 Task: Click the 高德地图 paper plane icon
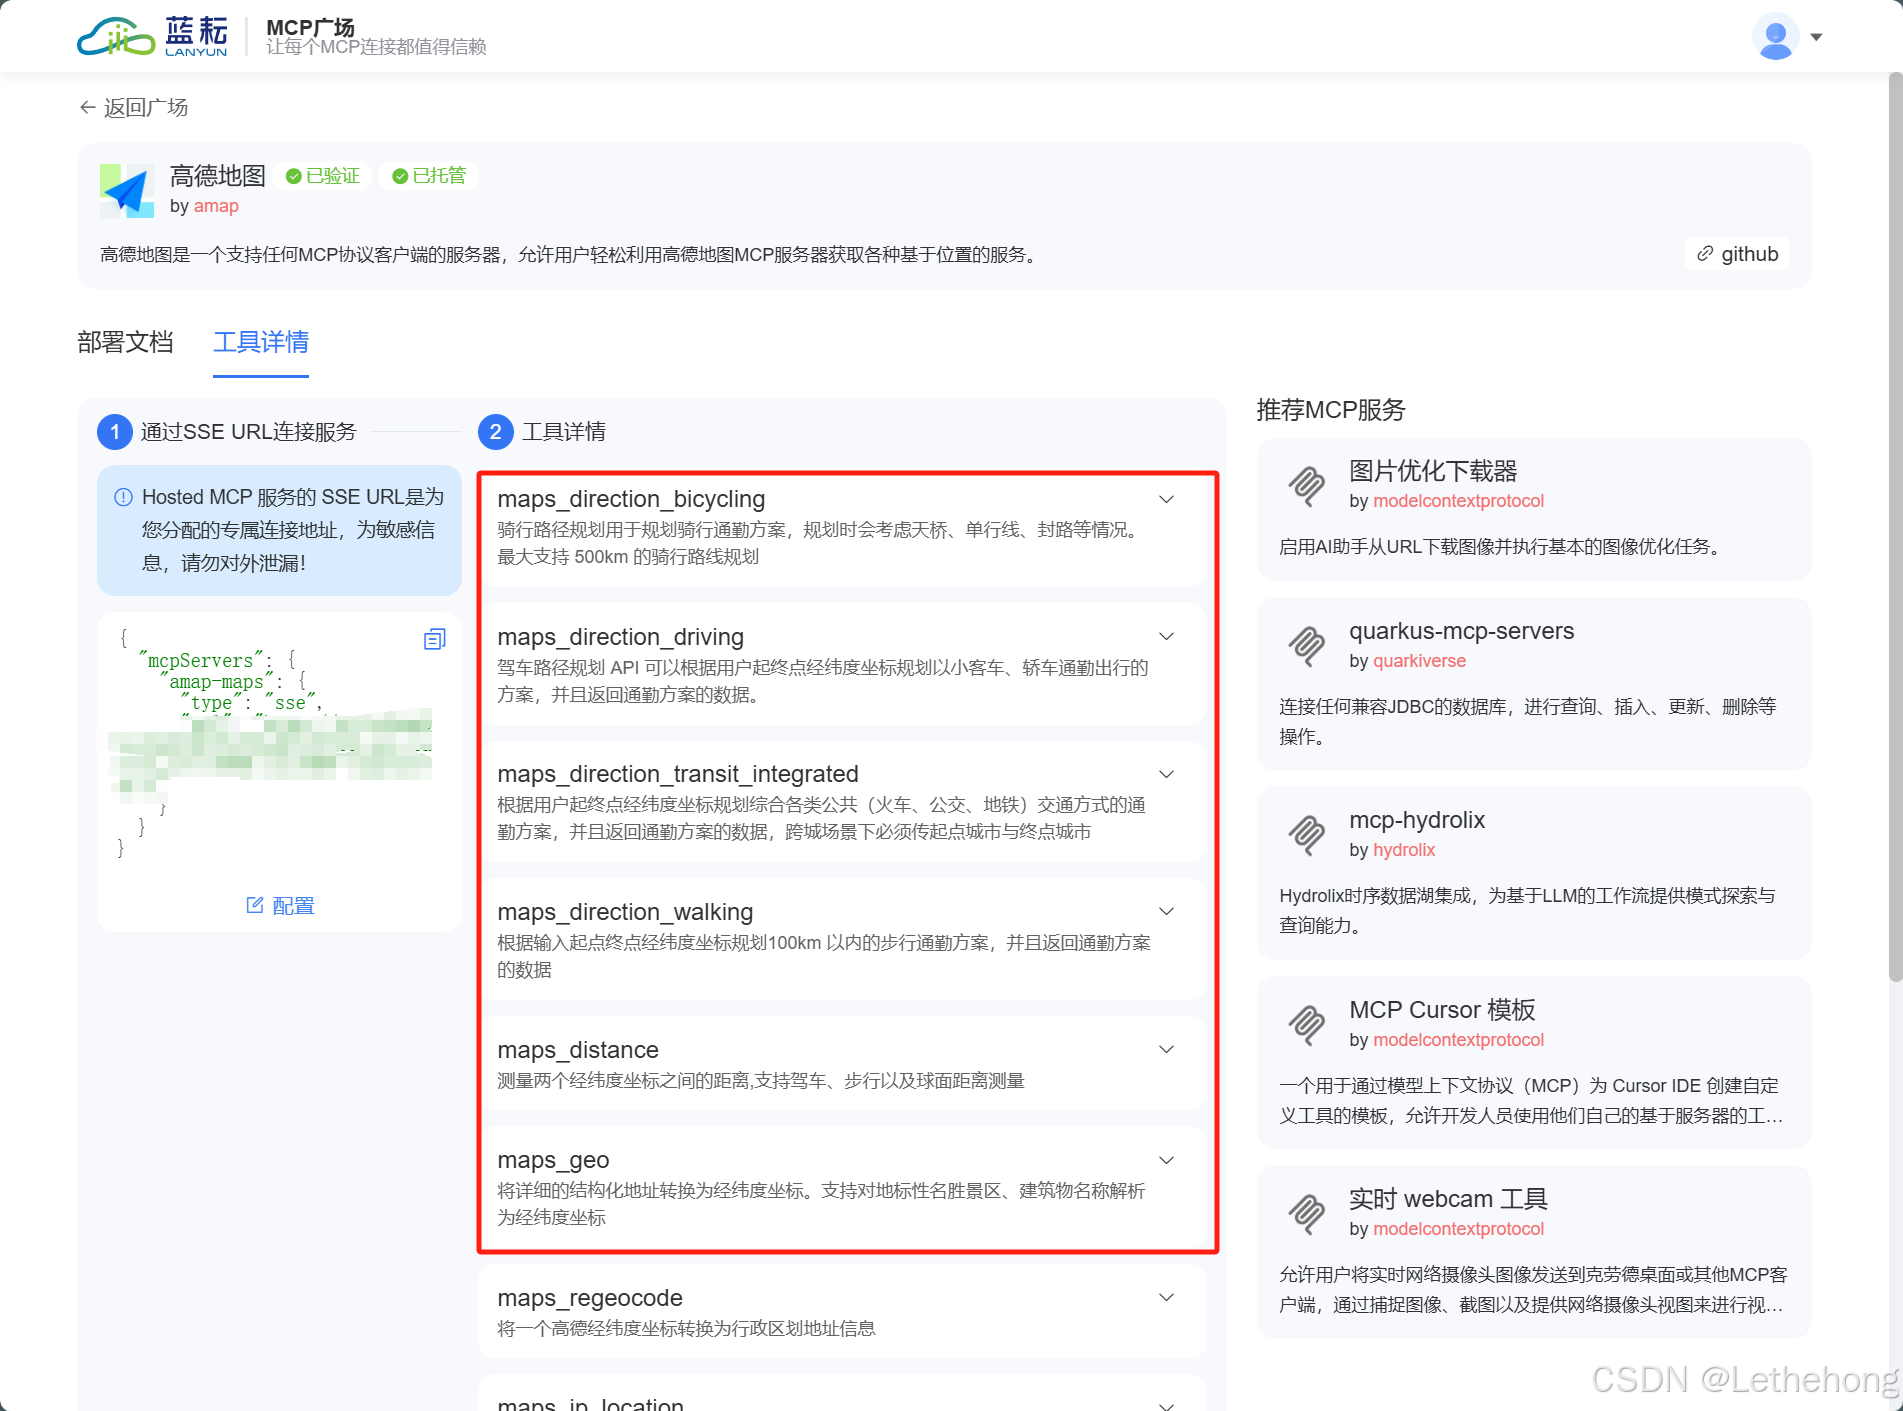pos(127,190)
